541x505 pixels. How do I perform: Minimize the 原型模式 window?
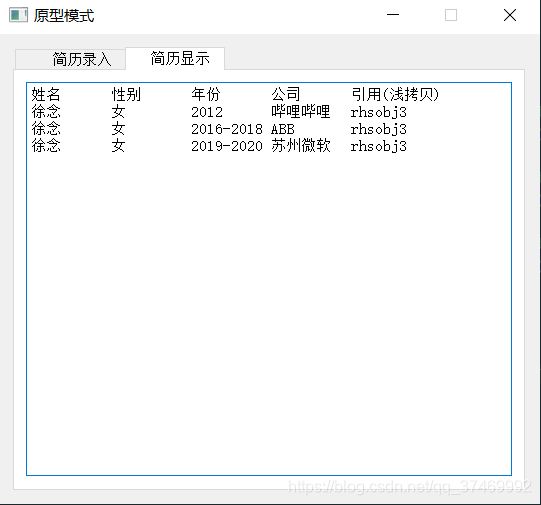393,15
